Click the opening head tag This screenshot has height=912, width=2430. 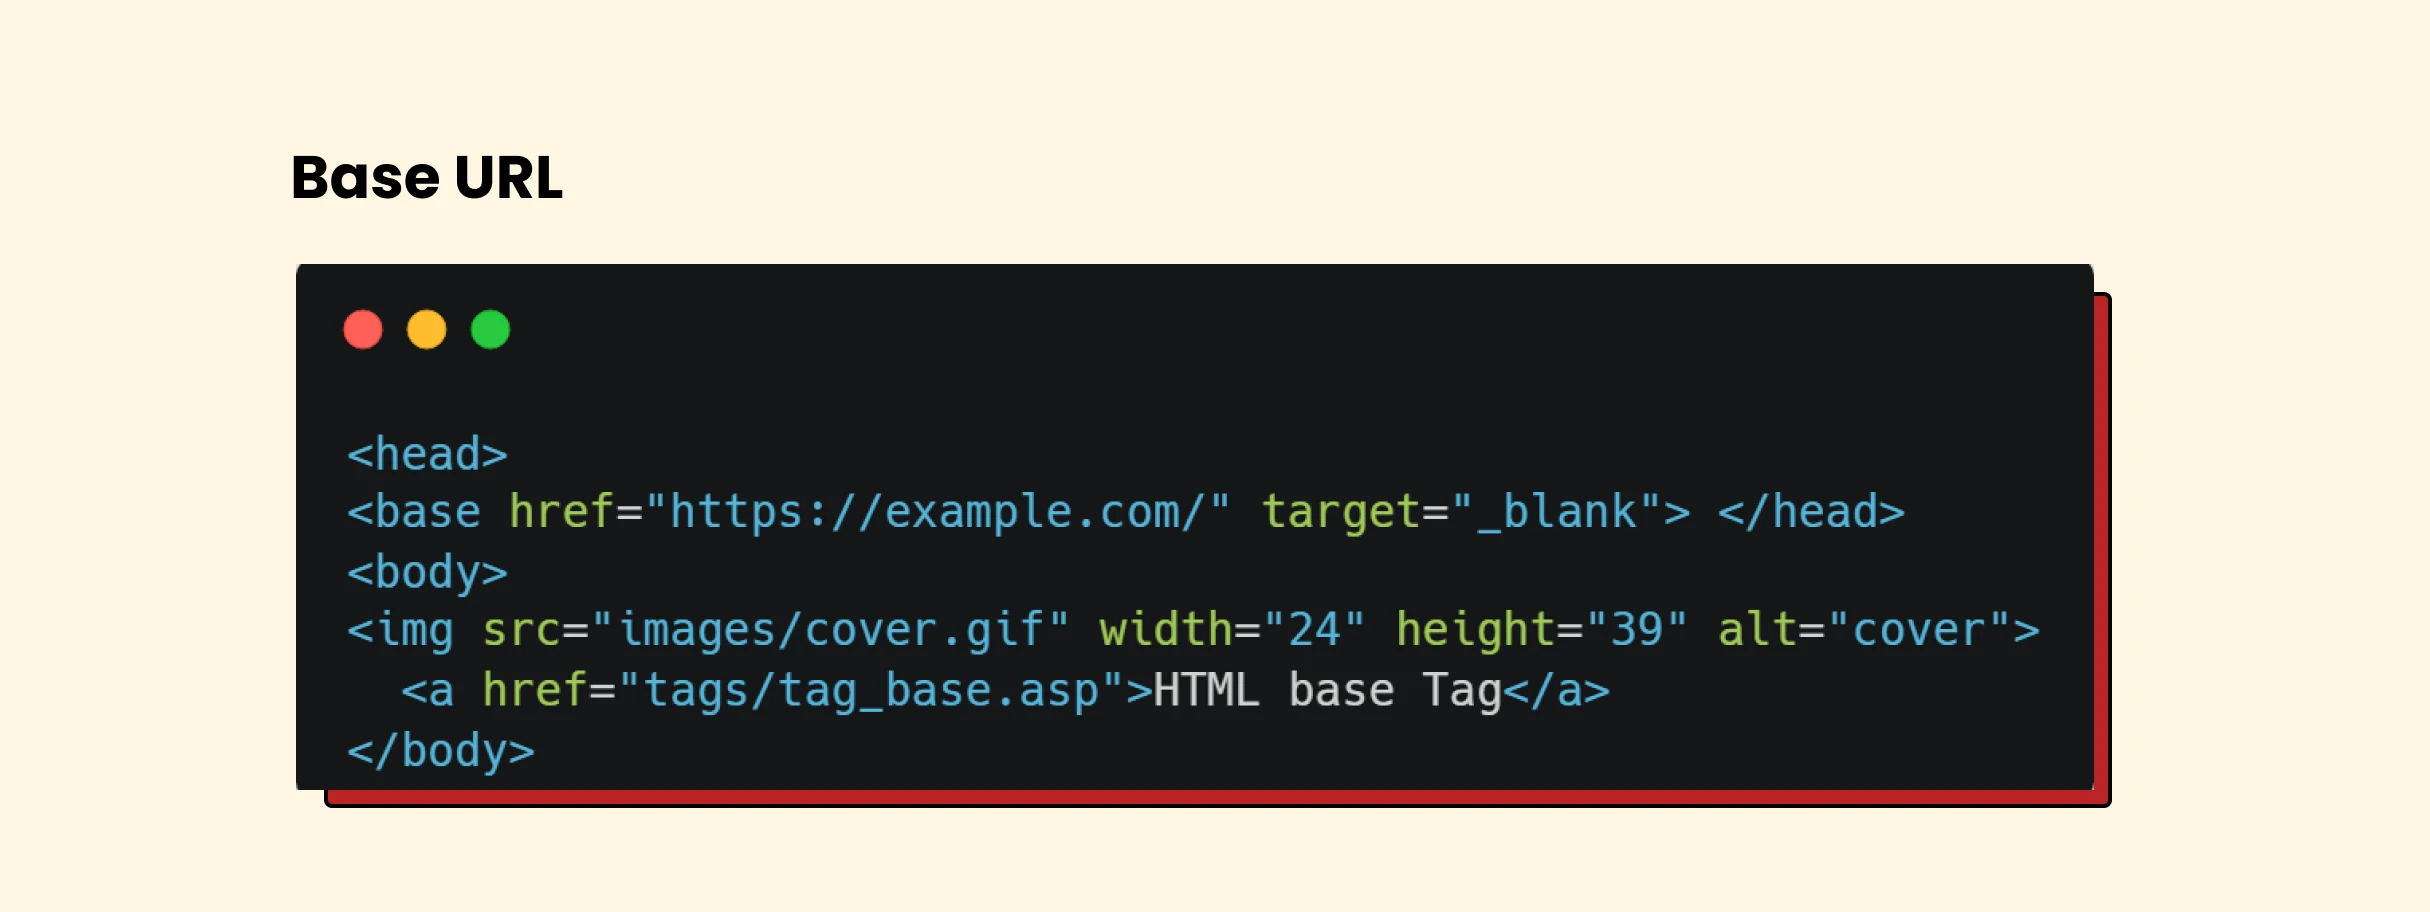(x=428, y=455)
